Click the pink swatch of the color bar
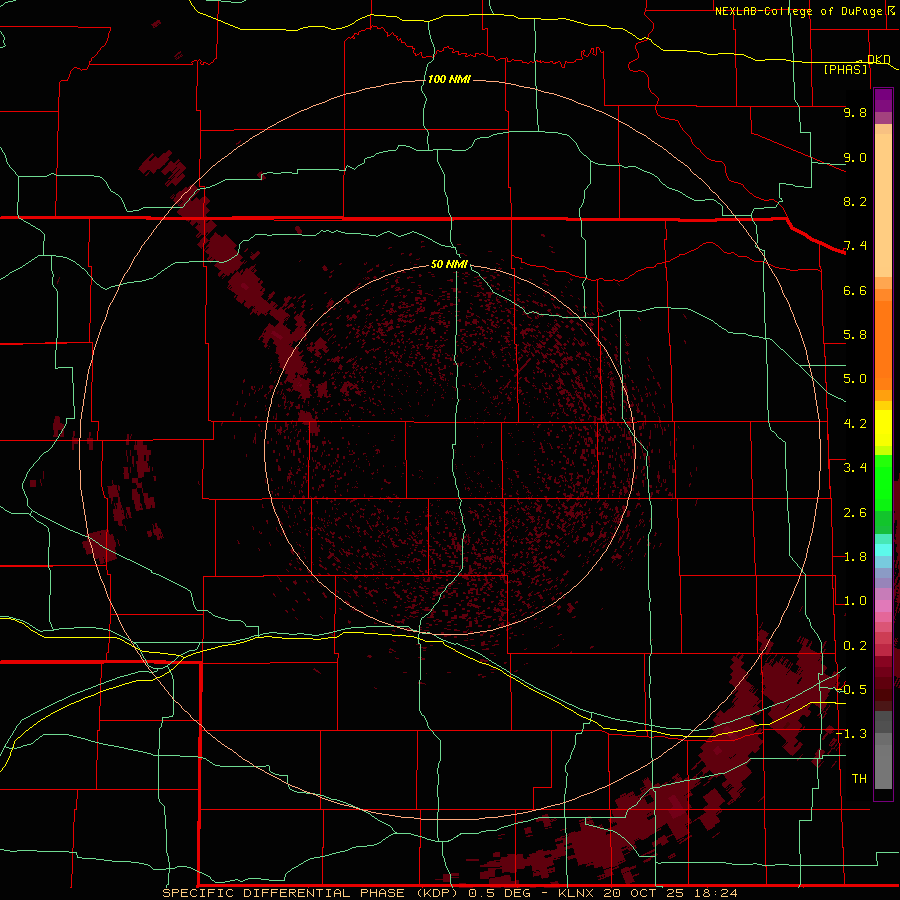Screen dimensions: 900x900 [883, 606]
